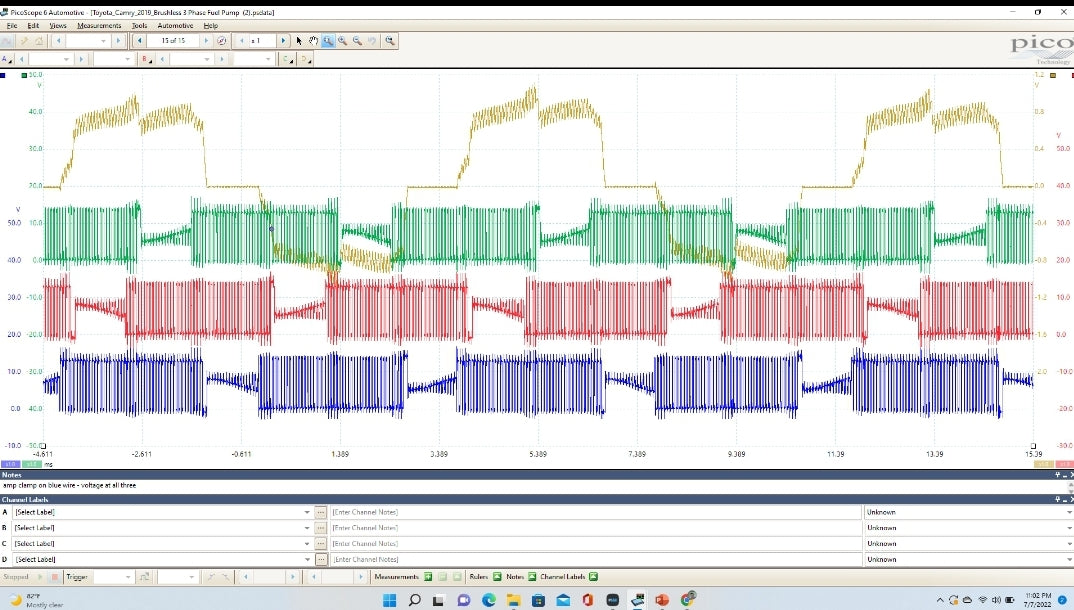
Task: Click ellipsis button for Channel B label
Action: [x=321, y=528]
